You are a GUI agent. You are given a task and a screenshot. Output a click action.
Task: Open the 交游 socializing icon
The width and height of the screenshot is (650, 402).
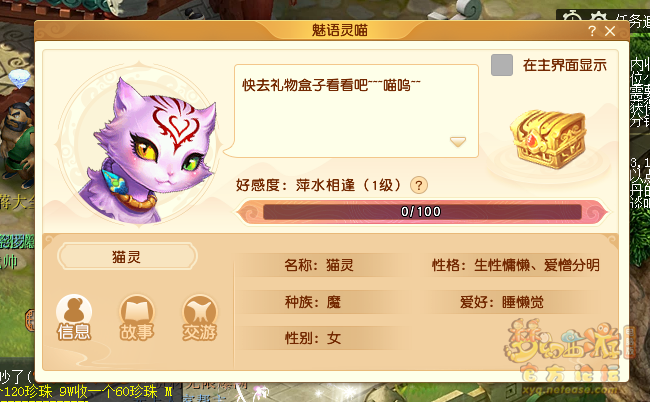pyautogui.click(x=200, y=318)
